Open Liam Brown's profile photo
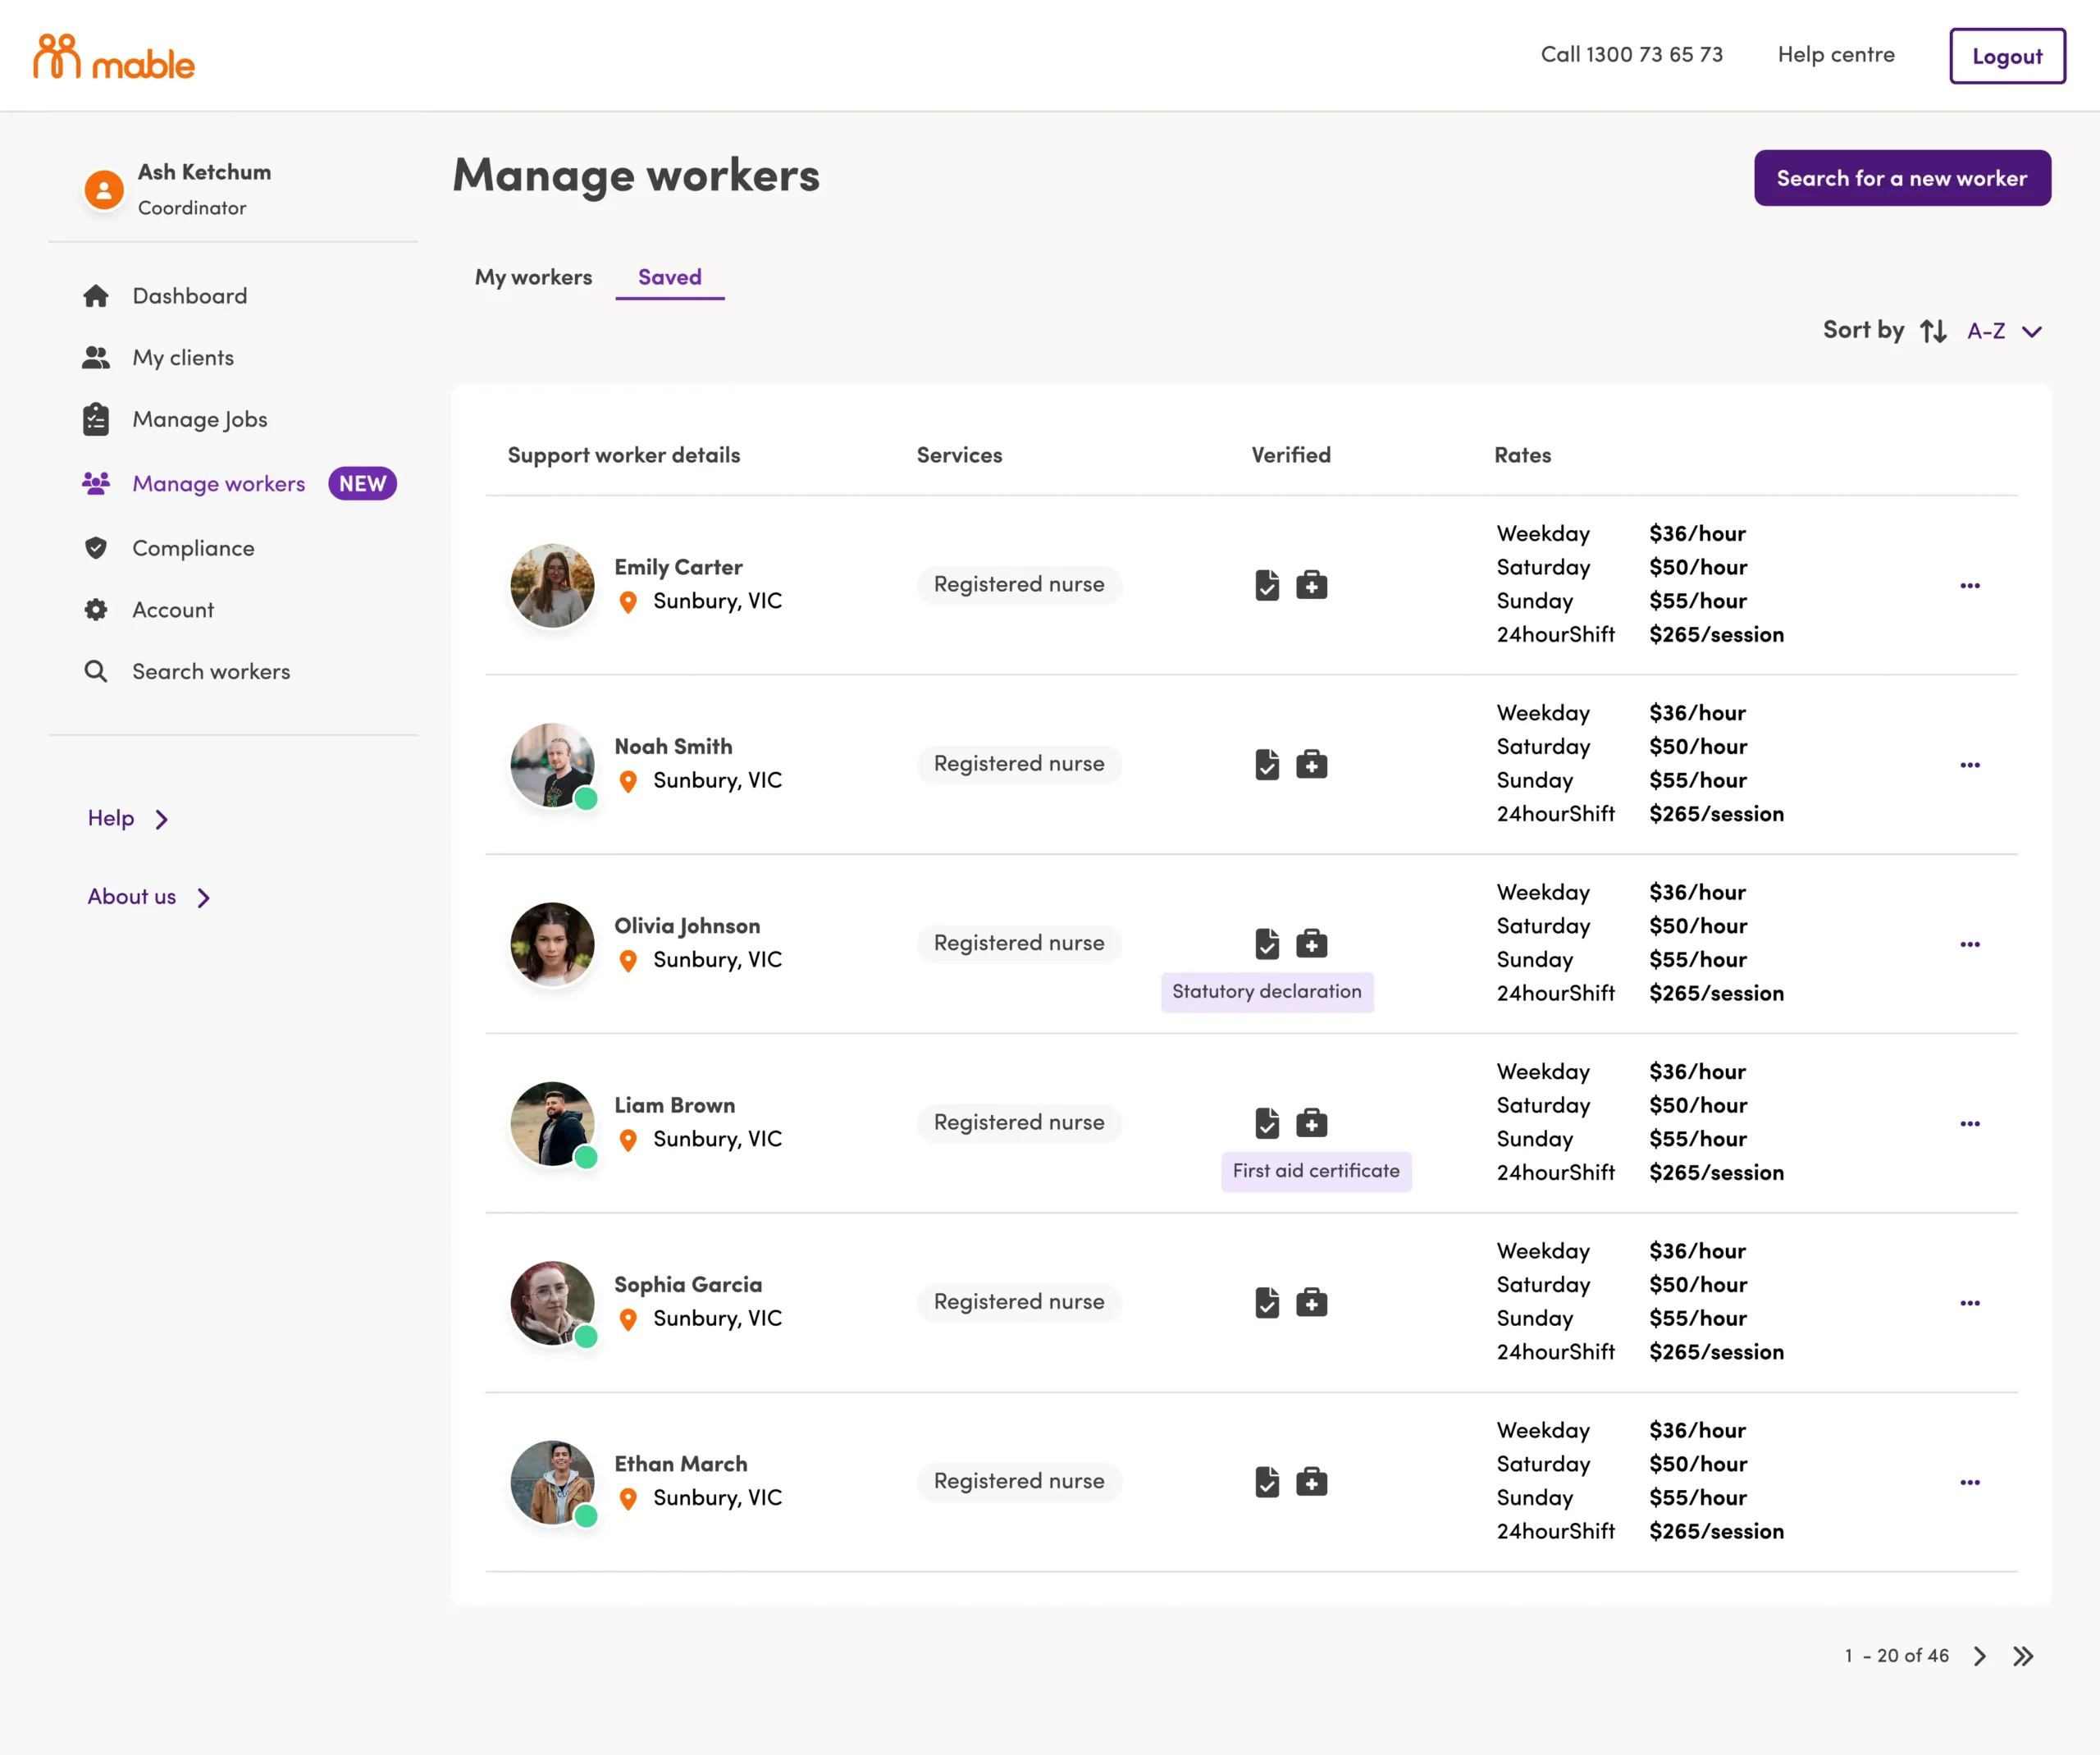Image resolution: width=2100 pixels, height=1755 pixels. pyautogui.click(x=553, y=1124)
